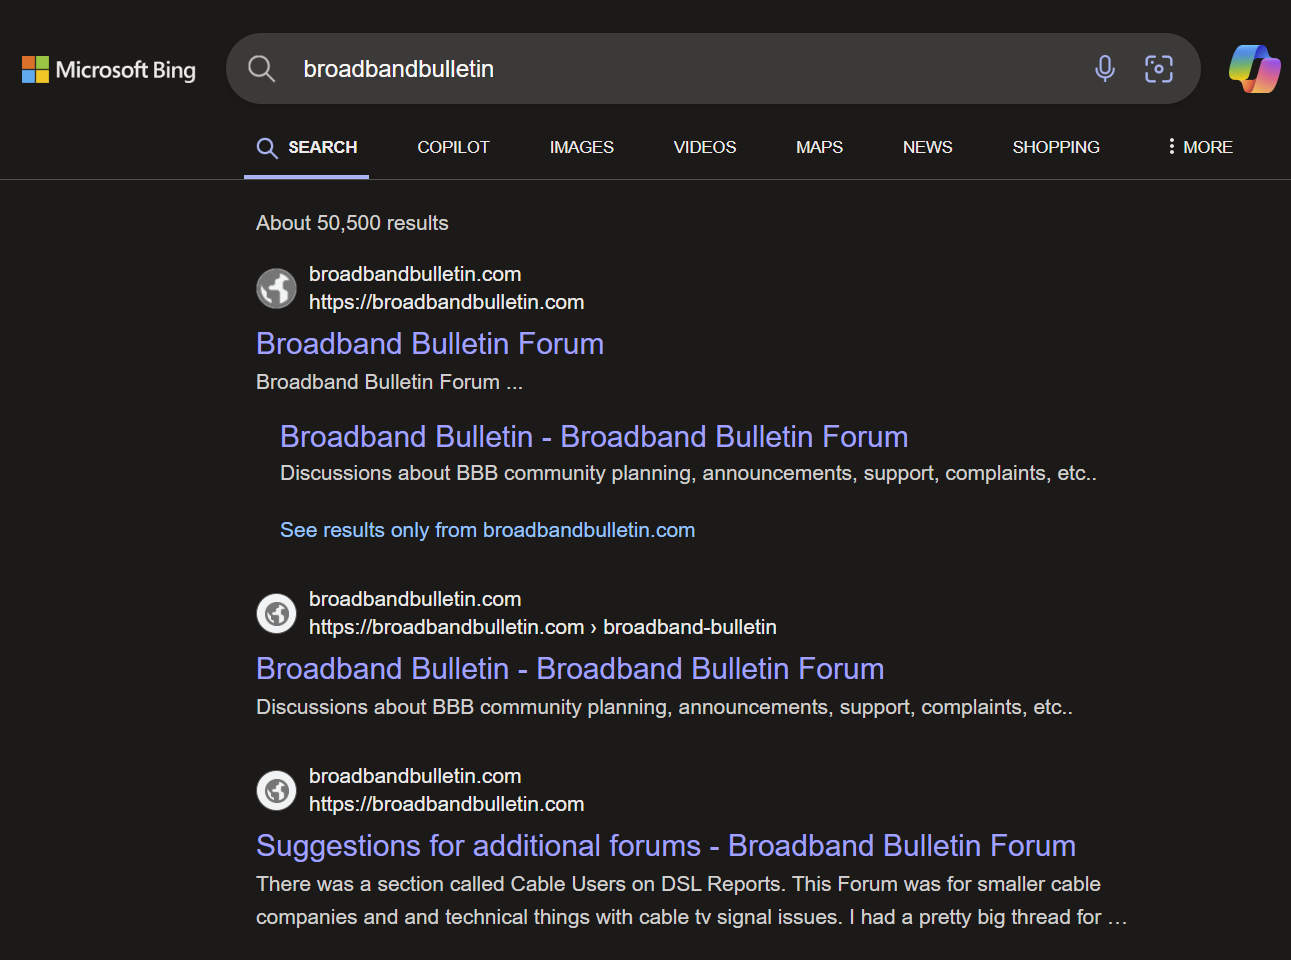Select the SEARCH tab
Screen dimensions: 1291x960
coord(307,147)
